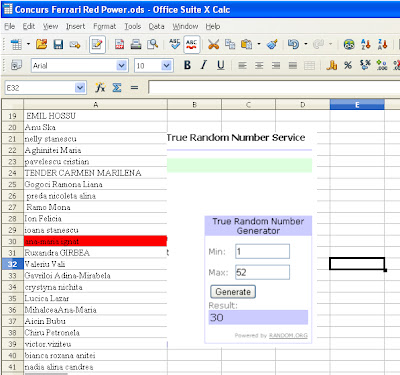The image size is (400, 375).
Task: Click the Standard number format icon
Action: tap(365, 65)
